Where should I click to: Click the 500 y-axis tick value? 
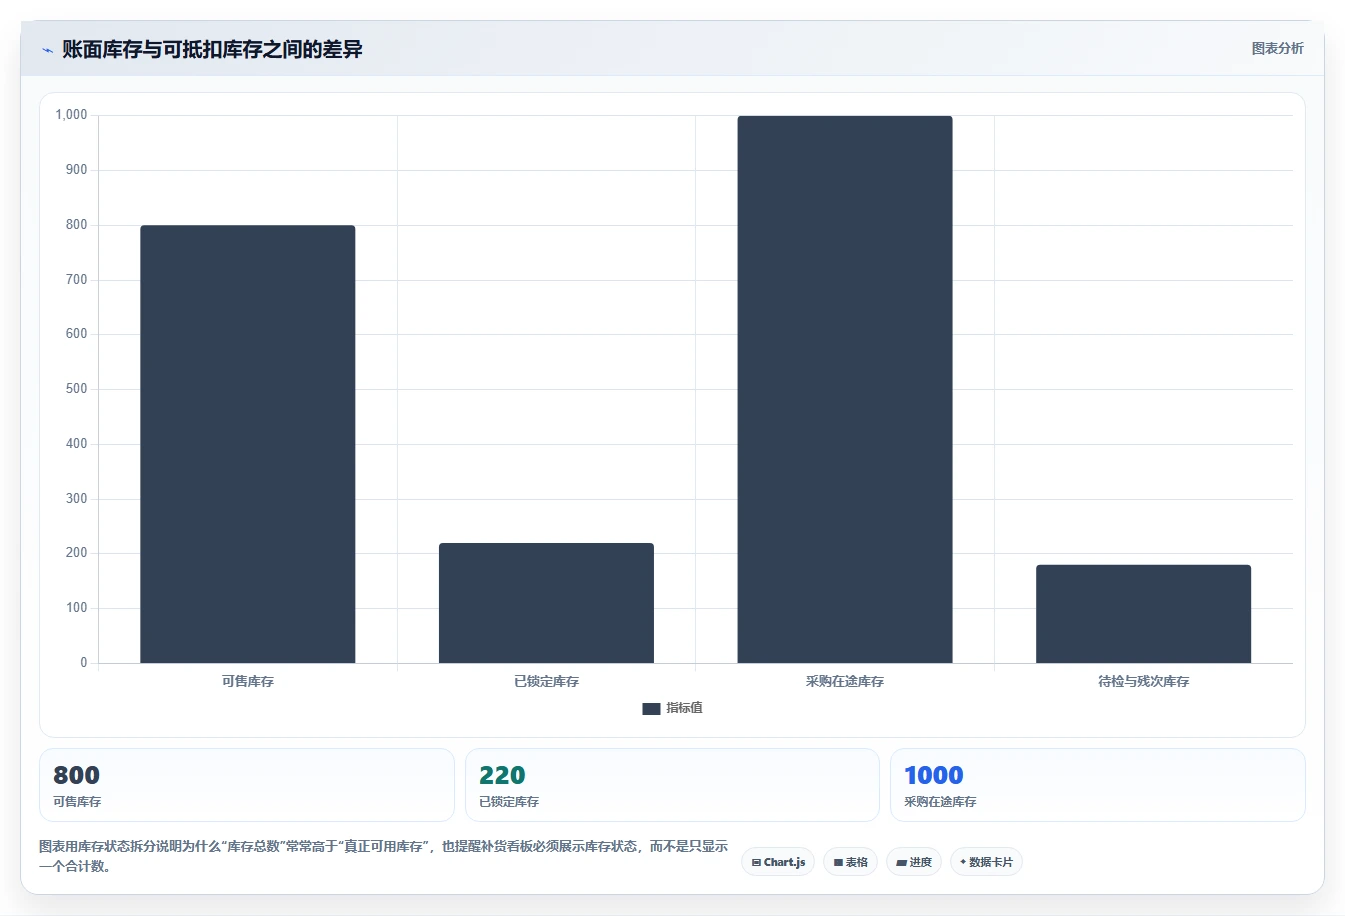click(x=76, y=389)
